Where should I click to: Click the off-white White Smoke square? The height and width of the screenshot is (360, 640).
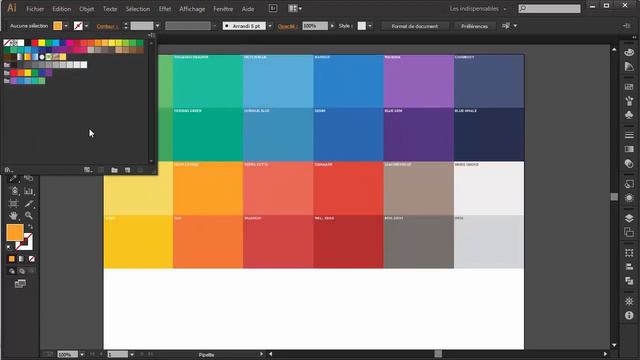[489, 188]
